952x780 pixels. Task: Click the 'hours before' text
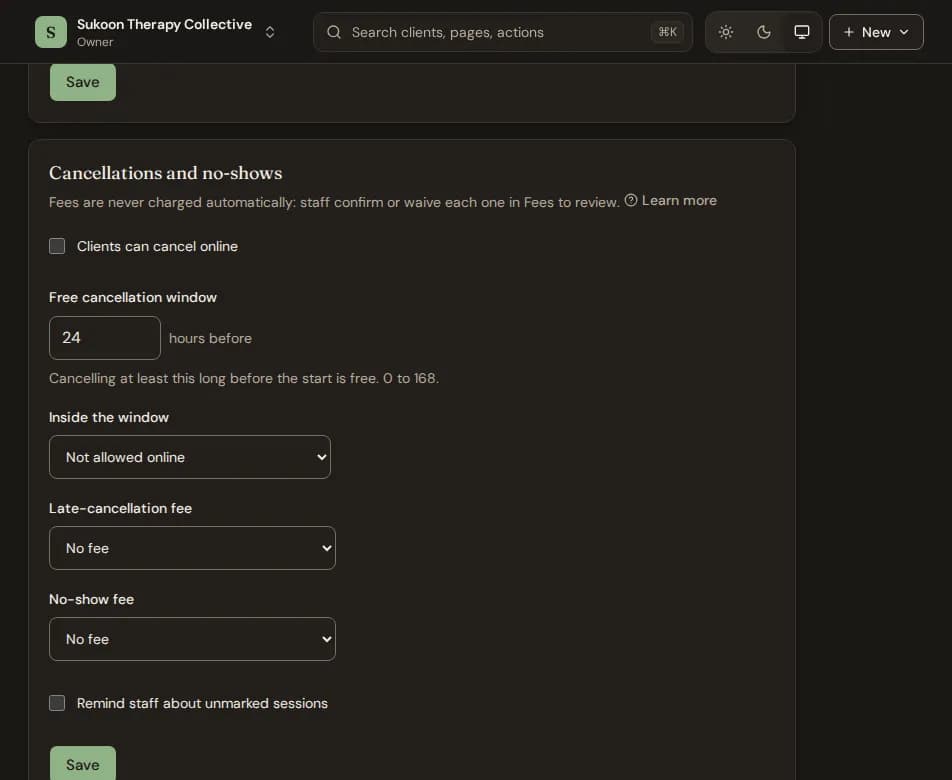click(x=210, y=338)
